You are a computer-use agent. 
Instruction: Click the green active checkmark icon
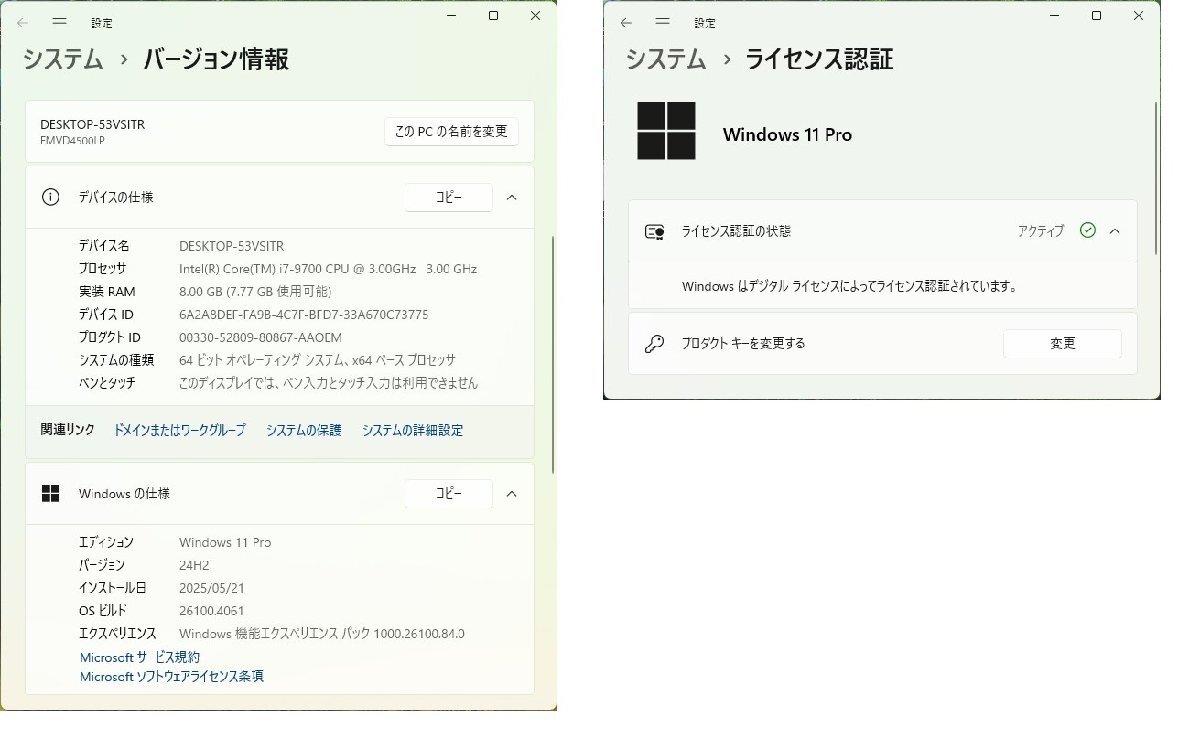pyautogui.click(x=1088, y=230)
